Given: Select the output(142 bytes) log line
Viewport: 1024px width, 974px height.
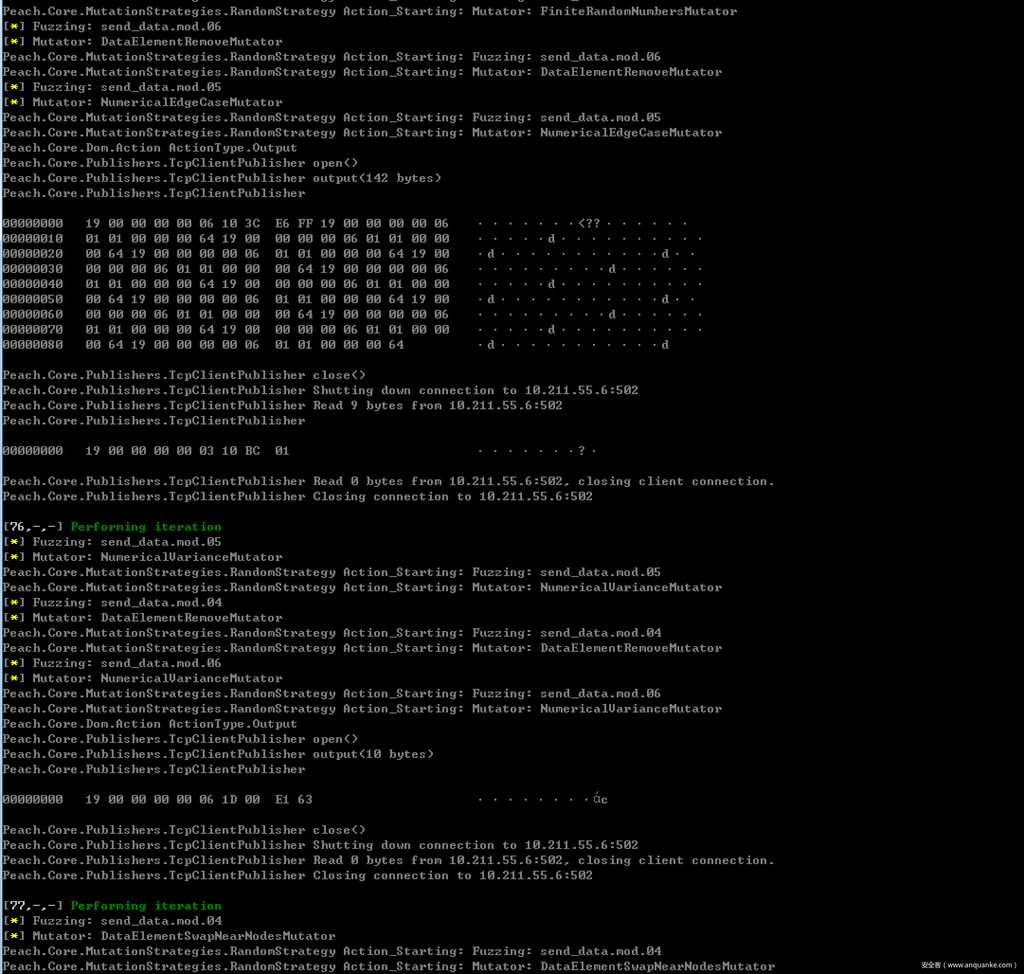Looking at the screenshot, I should point(220,178).
